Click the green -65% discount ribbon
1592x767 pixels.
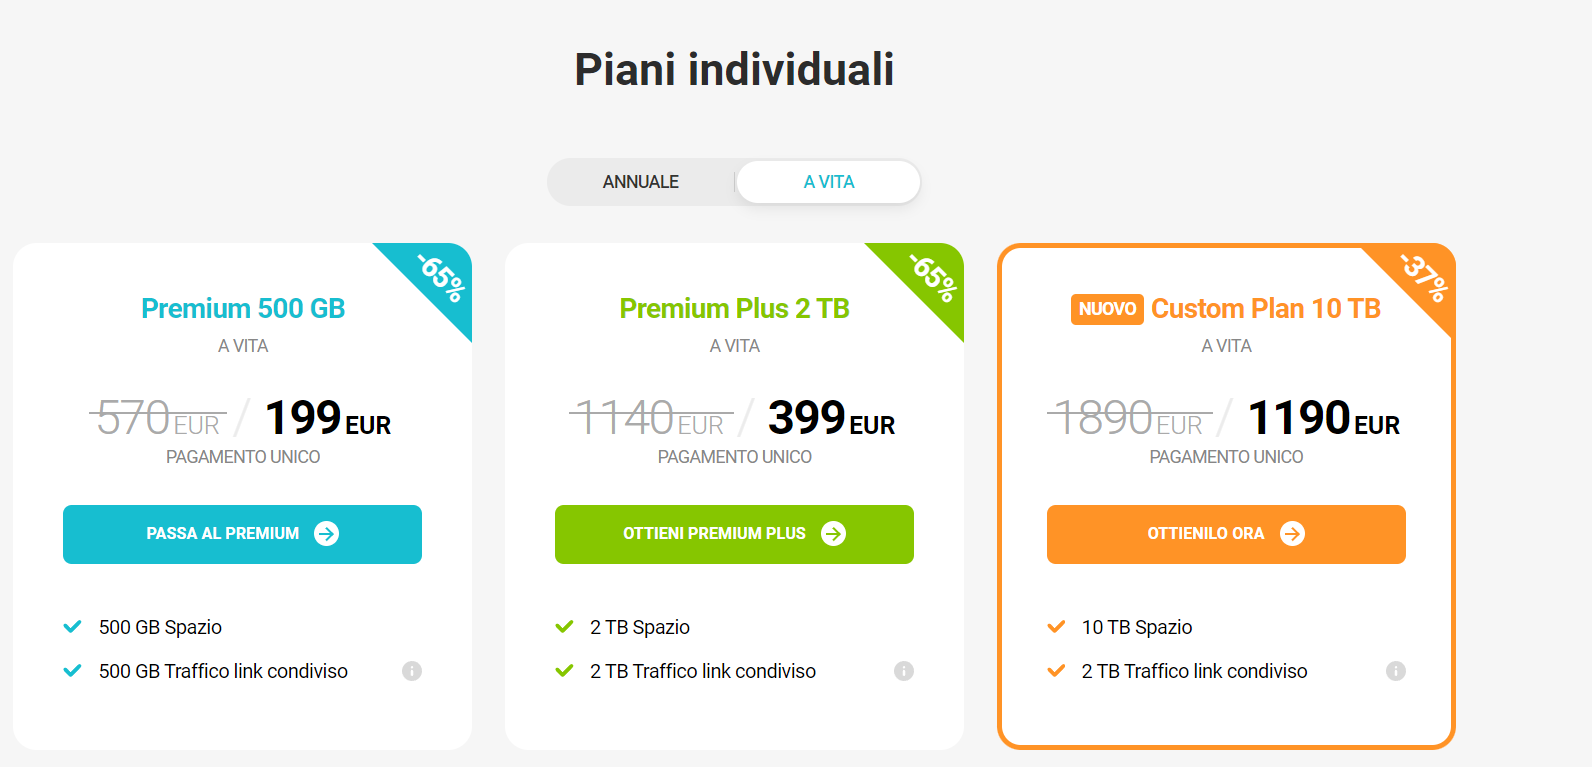(932, 278)
